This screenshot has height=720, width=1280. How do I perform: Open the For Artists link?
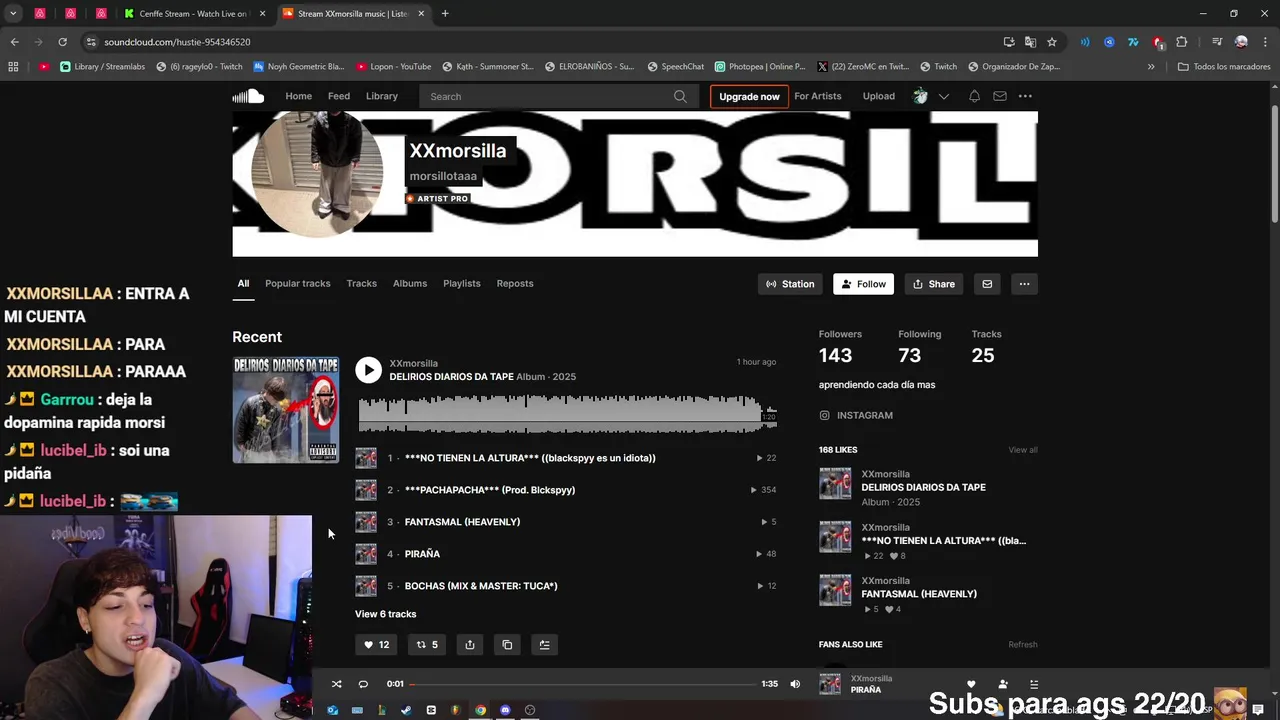click(x=817, y=96)
